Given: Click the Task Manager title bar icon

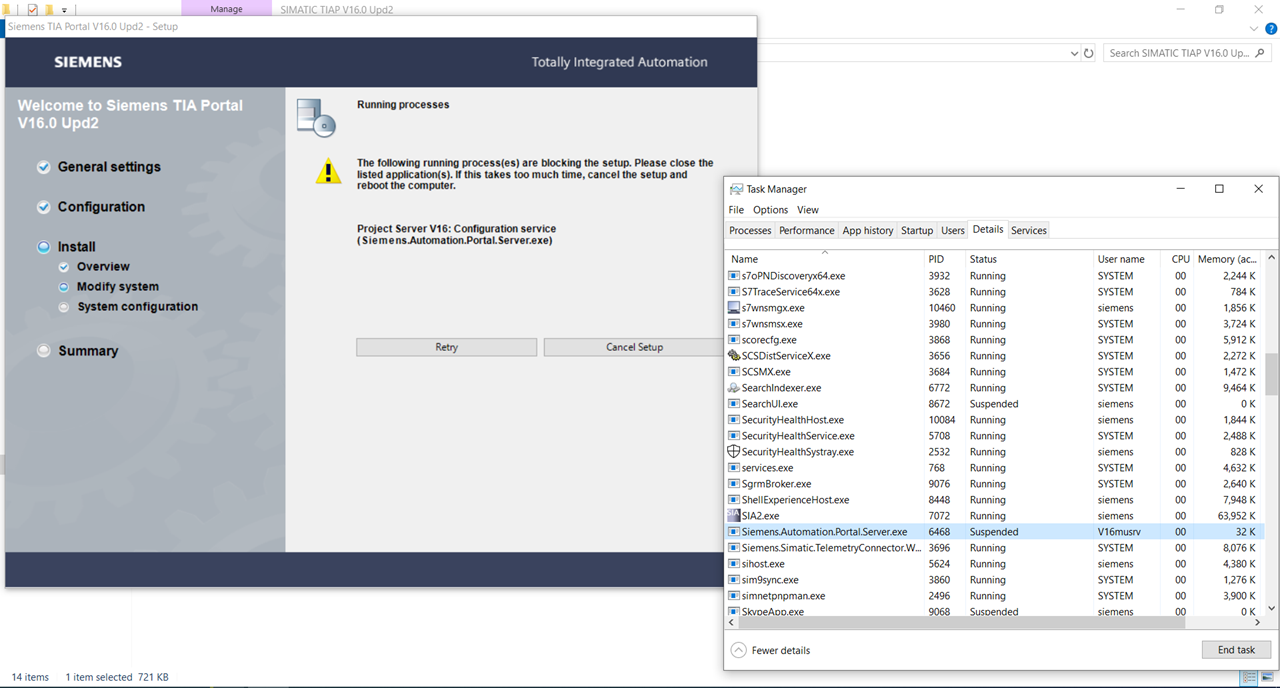Looking at the screenshot, I should 737,189.
